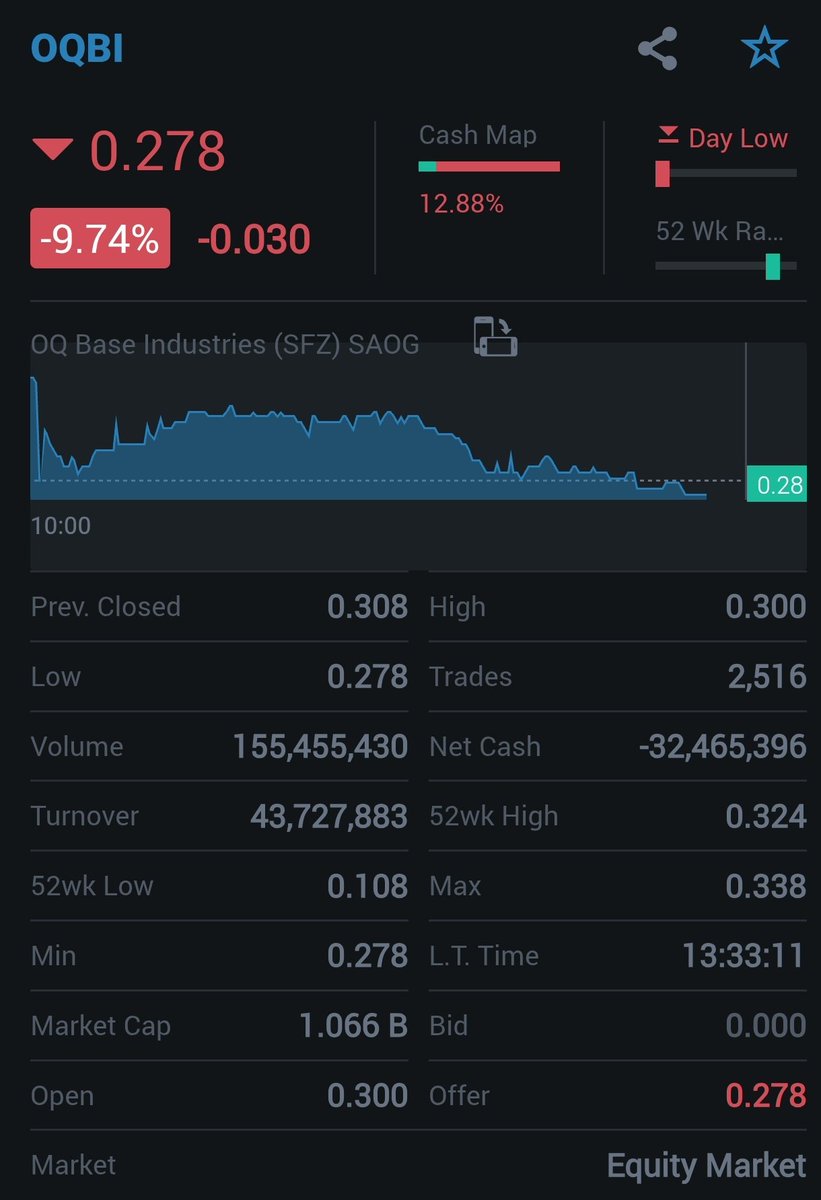Tap the Volume value 155,455,430
Viewport: 821px width, 1200px height.
[x=320, y=747]
